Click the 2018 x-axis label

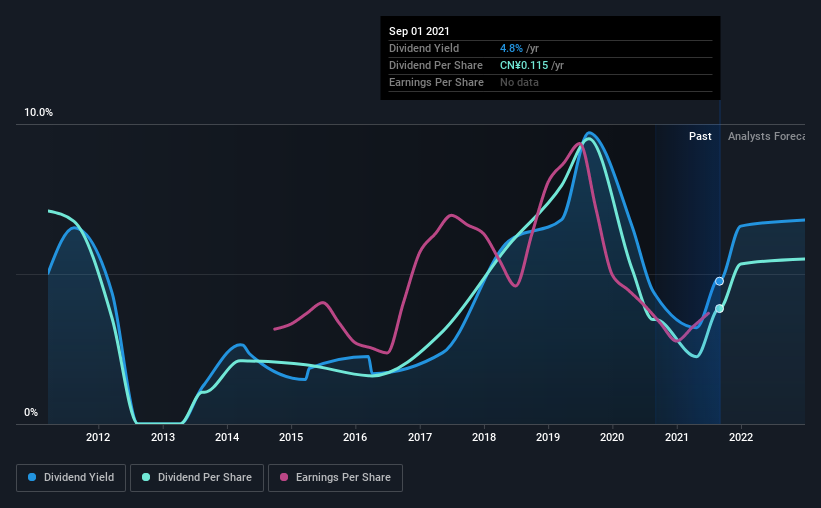coord(484,437)
